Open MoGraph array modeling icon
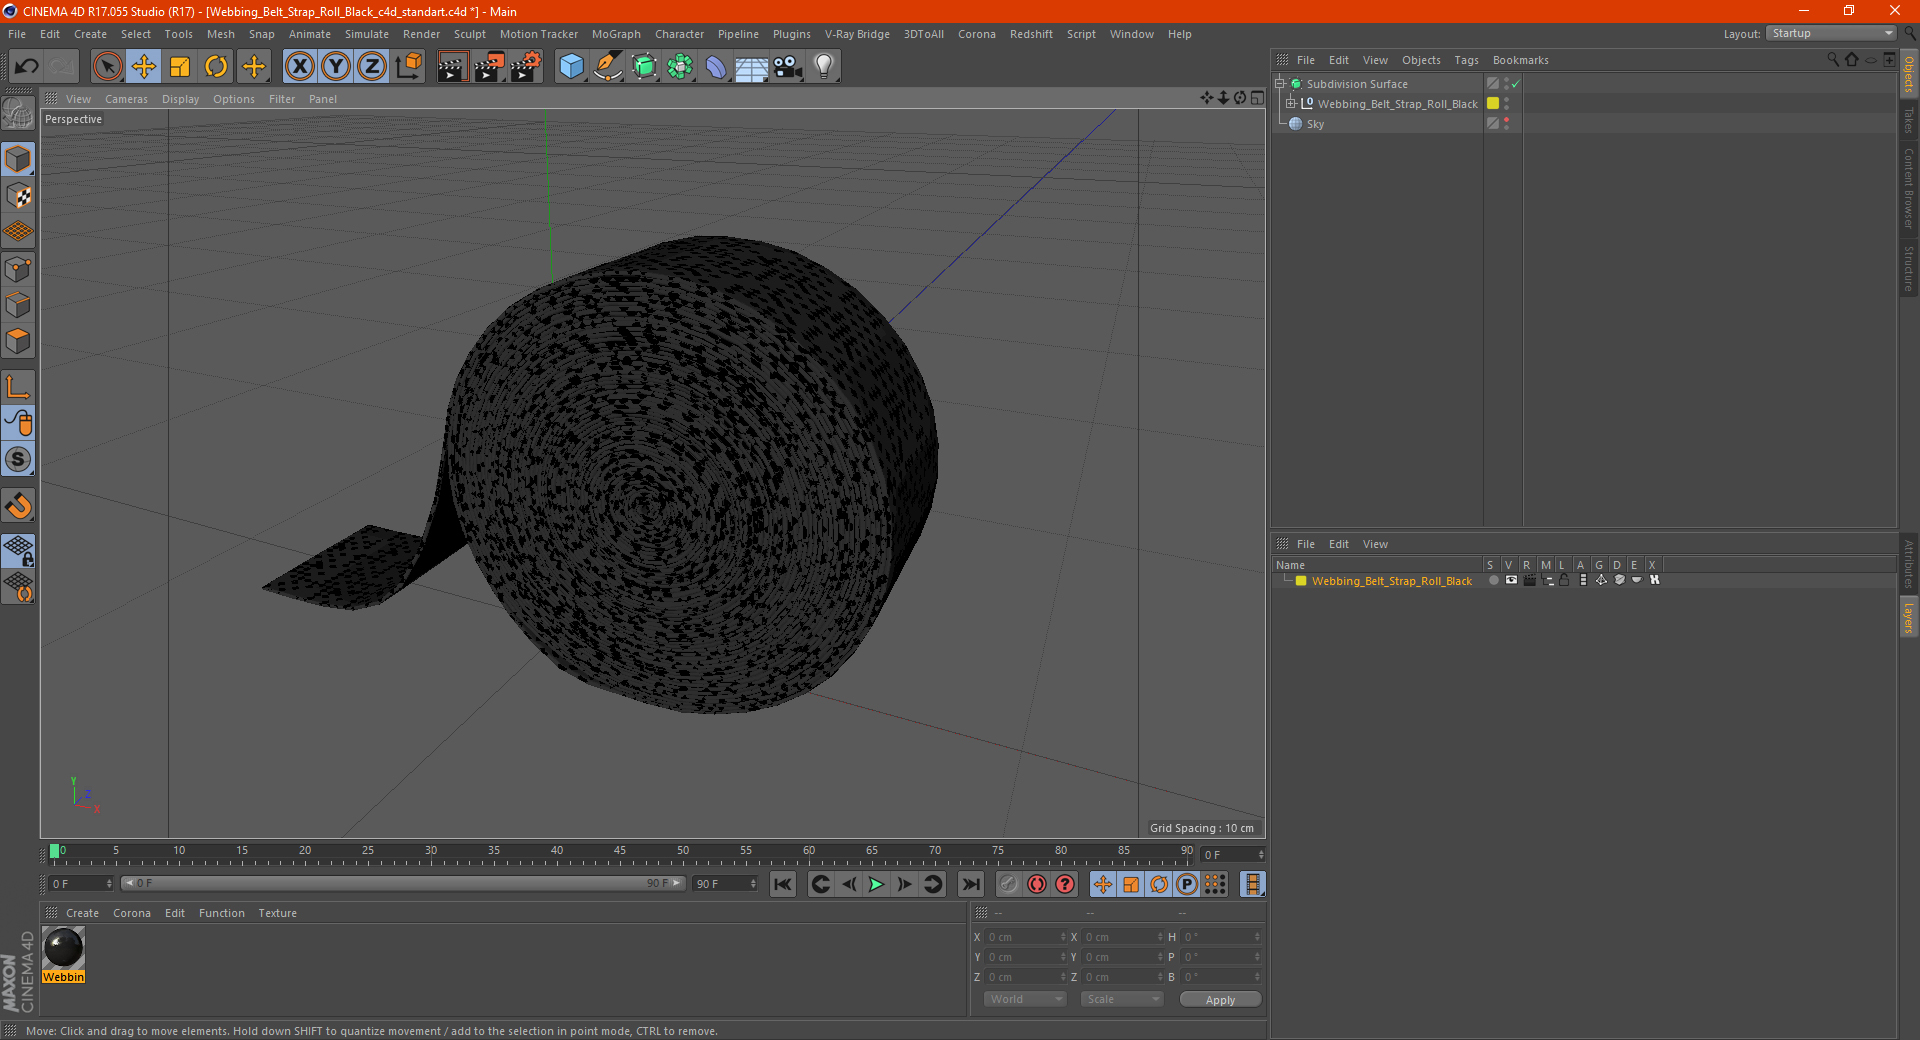This screenshot has height=1040, width=1920. (x=681, y=67)
